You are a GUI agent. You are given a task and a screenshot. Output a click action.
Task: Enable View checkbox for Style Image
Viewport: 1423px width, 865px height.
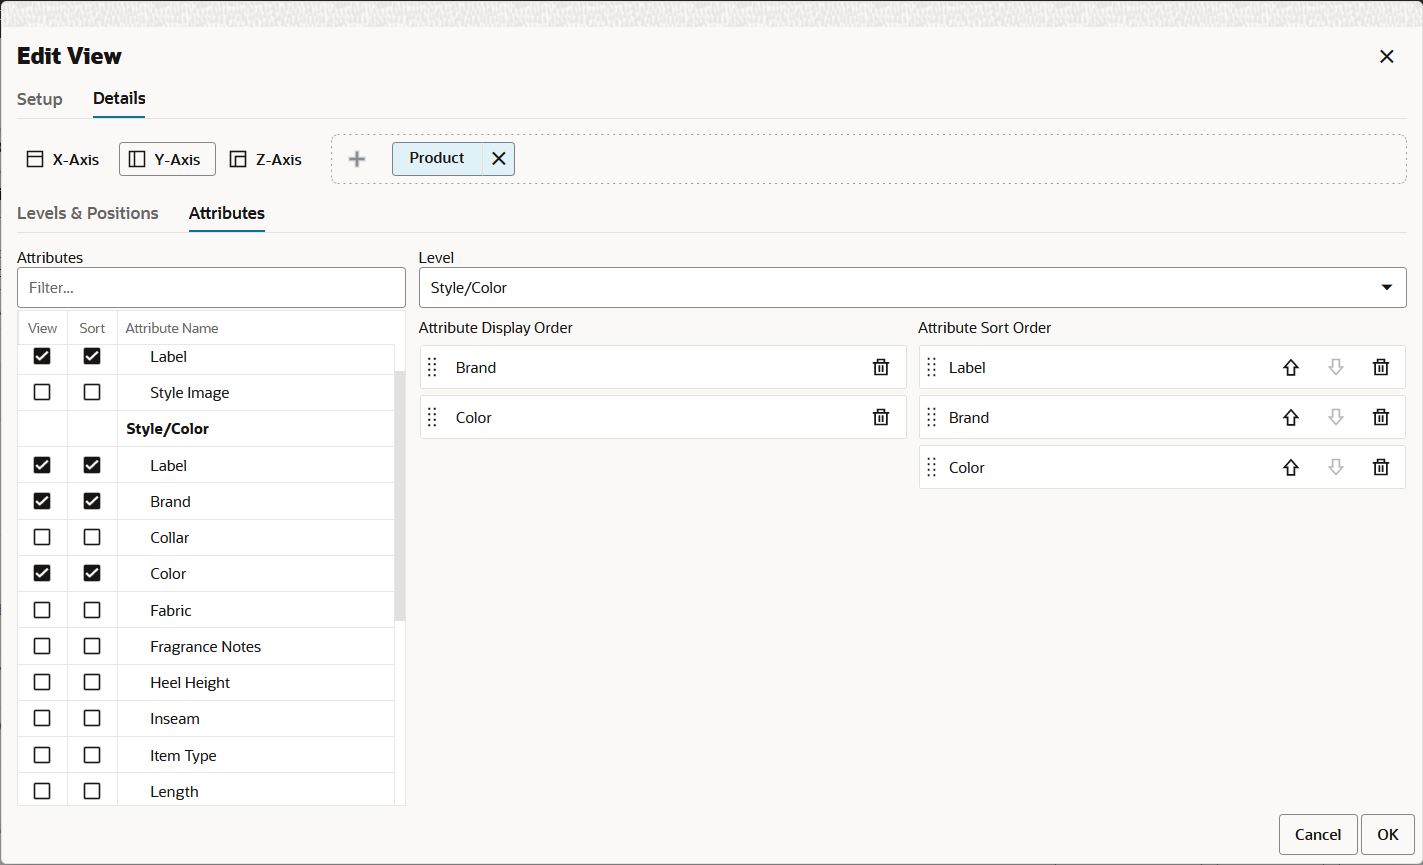pos(42,392)
